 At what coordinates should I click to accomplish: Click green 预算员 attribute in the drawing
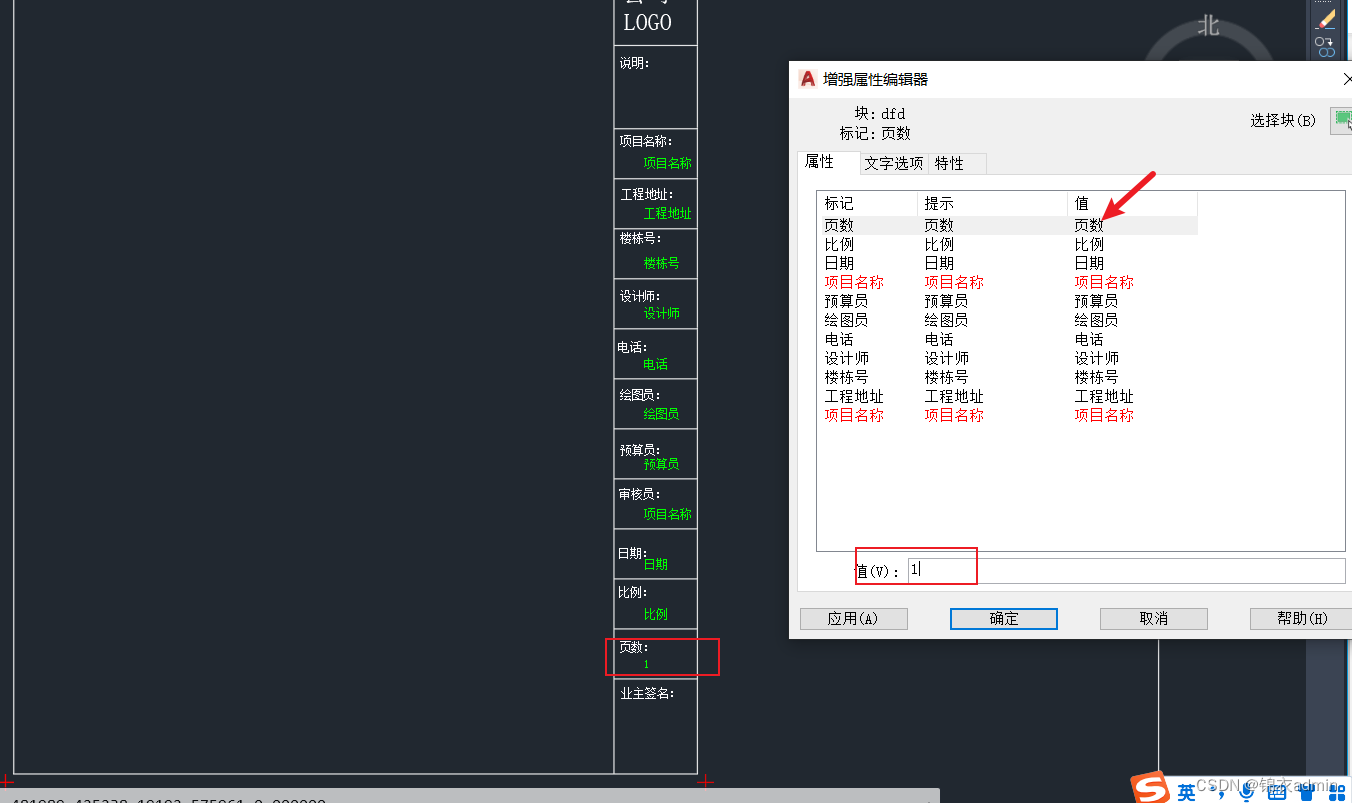click(661, 464)
